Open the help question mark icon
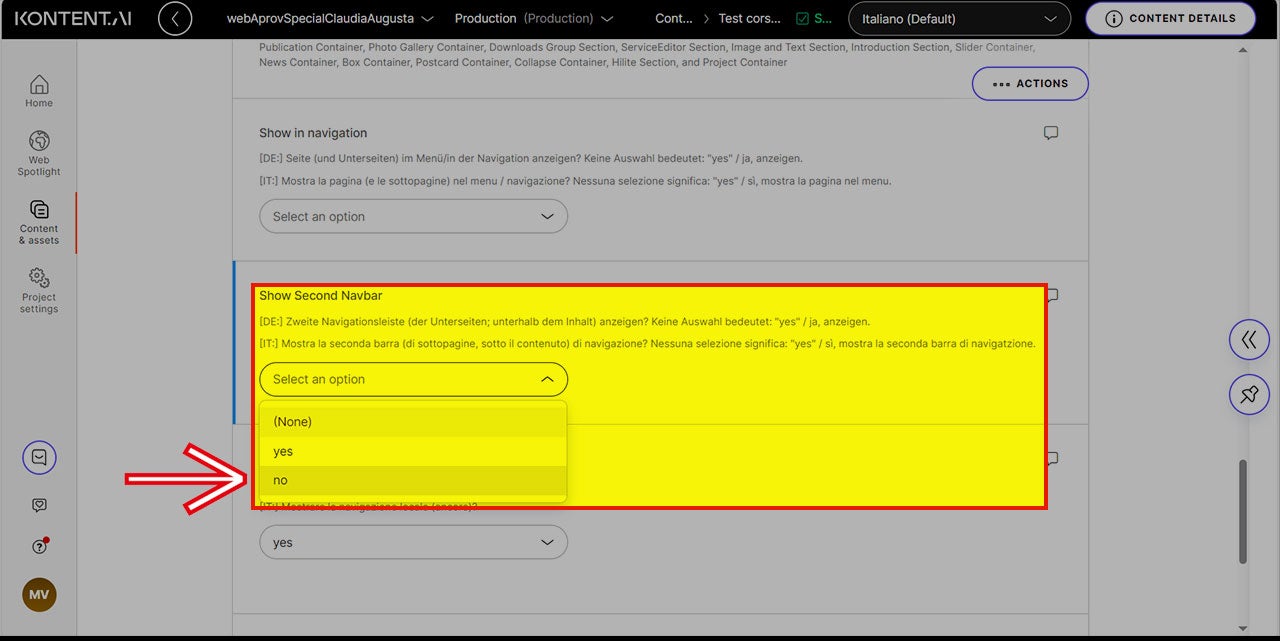The image size is (1280, 641). coord(39,546)
